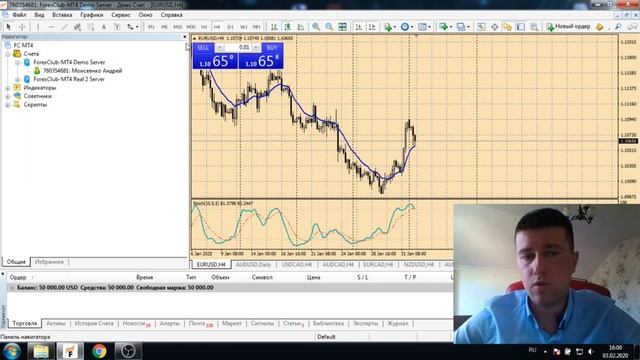This screenshot has height=360, width=640.
Task: Switch chart to M15 timeframe
Action: click(x=178, y=27)
